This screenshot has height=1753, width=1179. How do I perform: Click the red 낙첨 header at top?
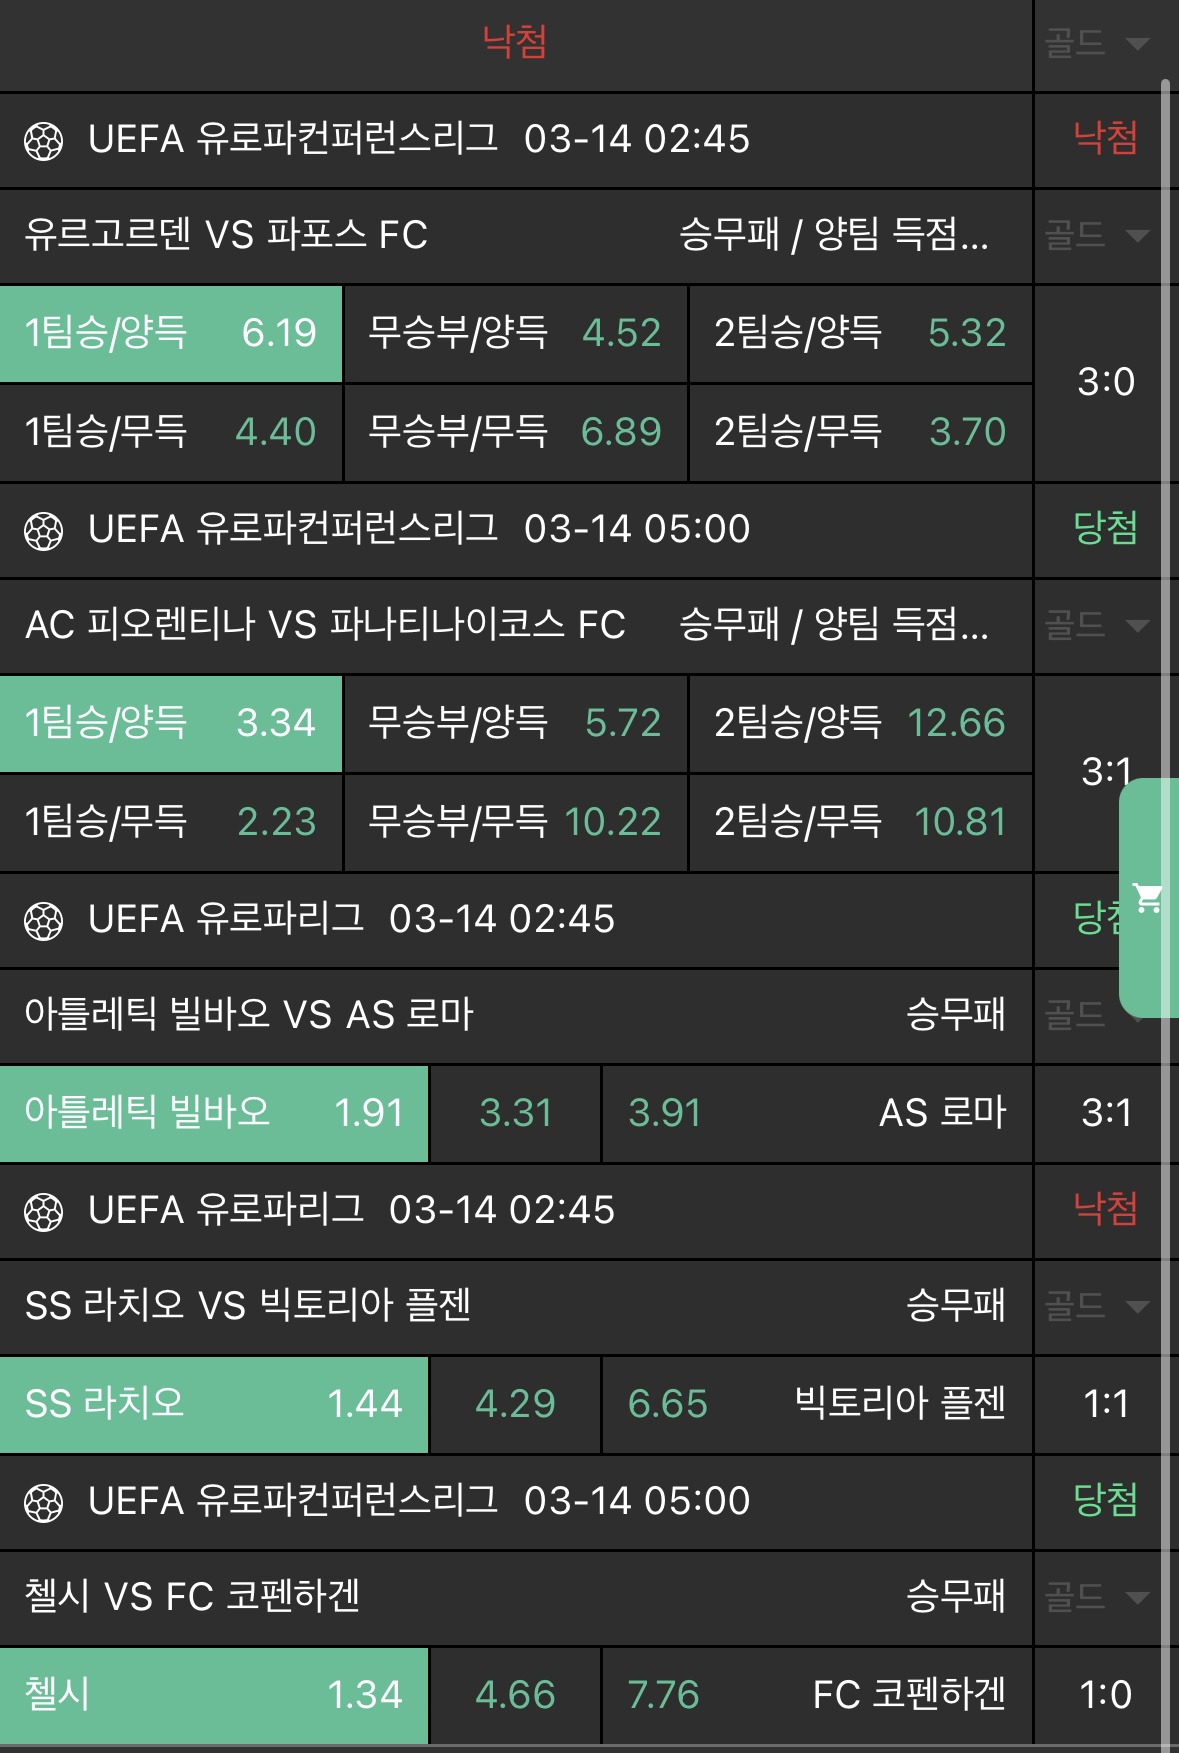point(514,42)
